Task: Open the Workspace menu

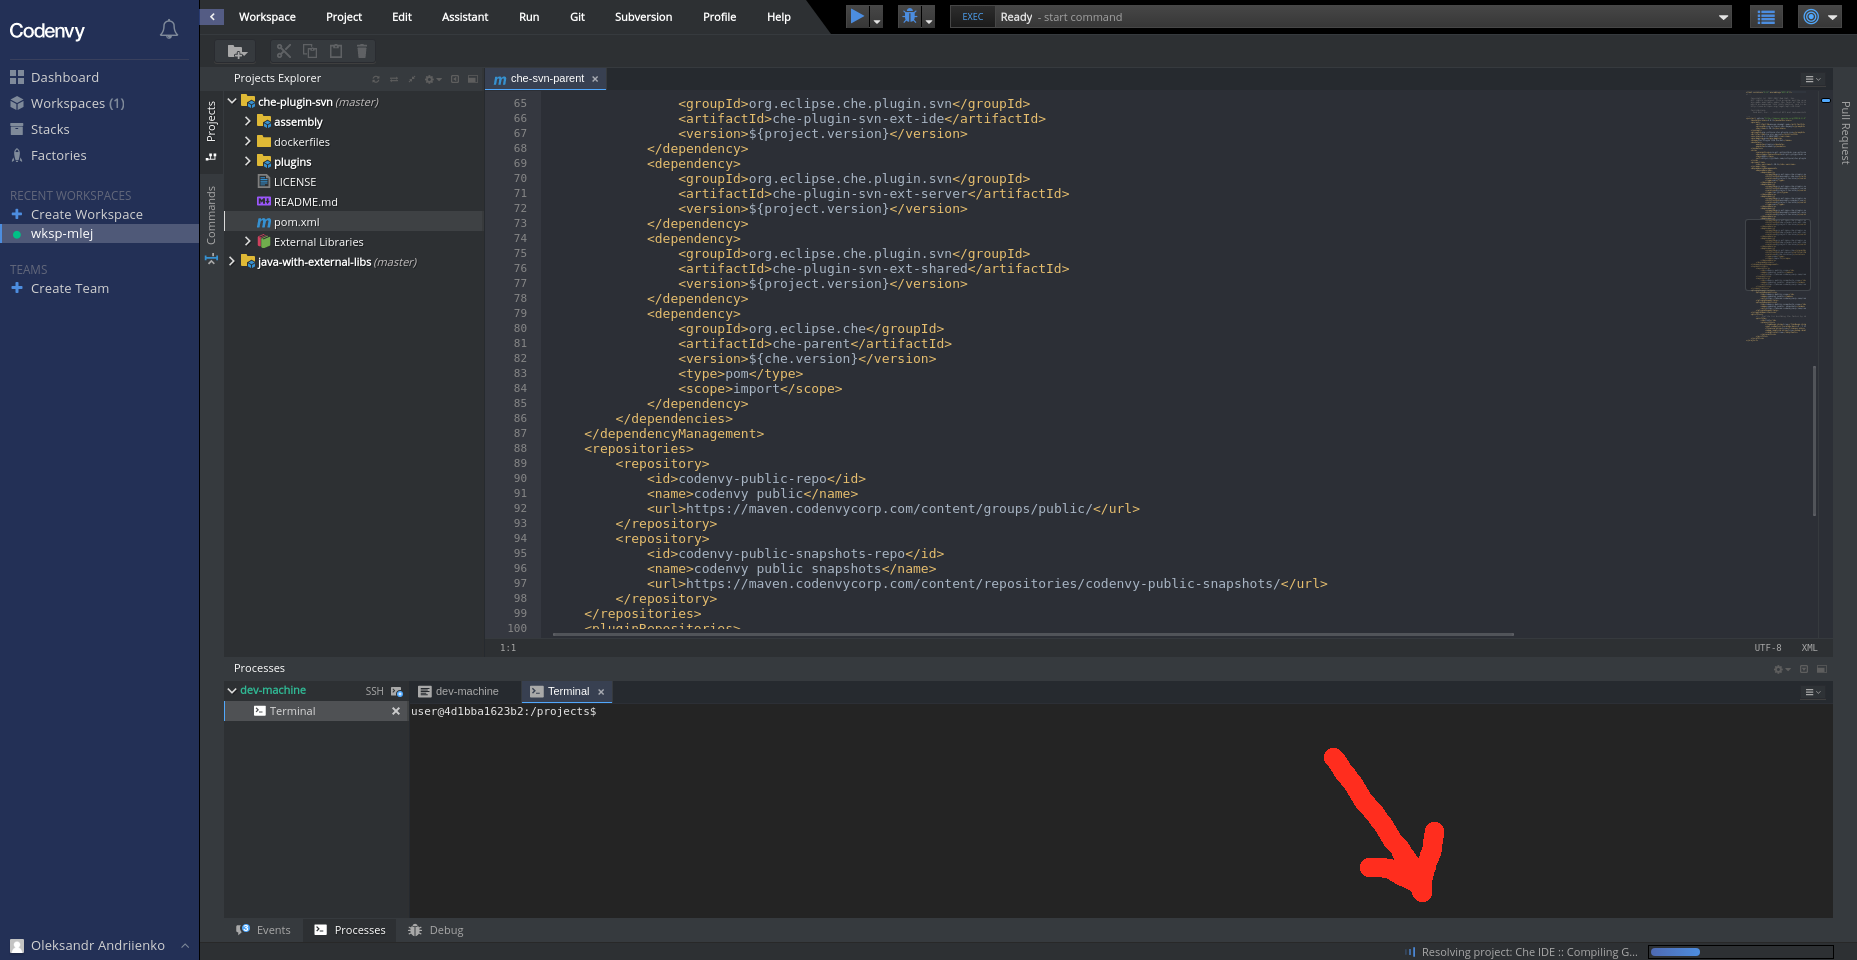Action: tap(267, 17)
